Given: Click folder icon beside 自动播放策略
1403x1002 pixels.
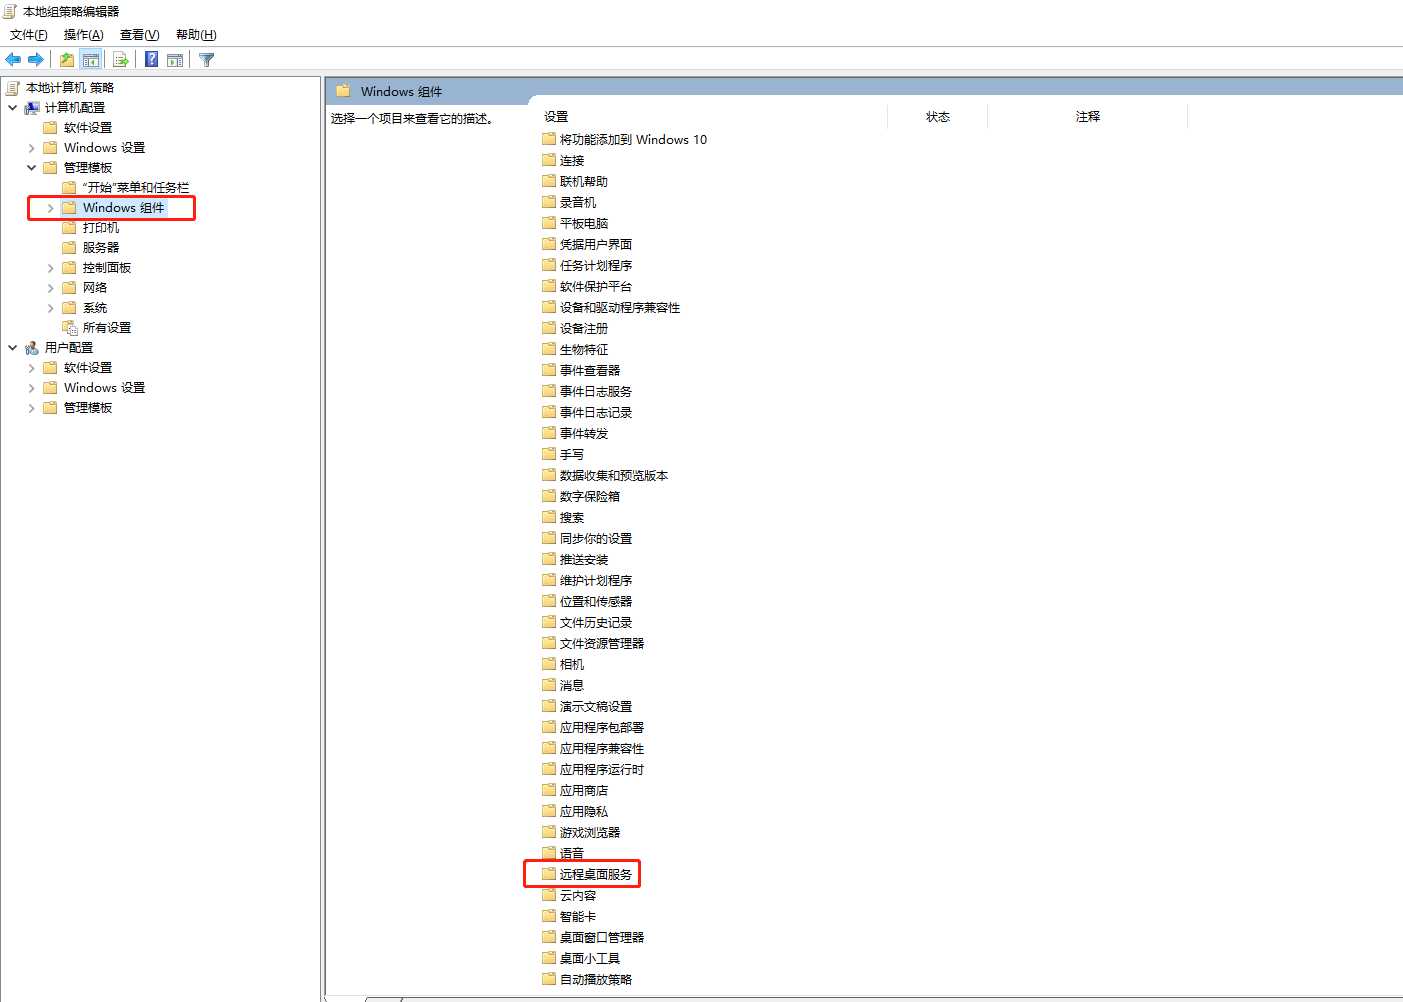Looking at the screenshot, I should coord(549,979).
